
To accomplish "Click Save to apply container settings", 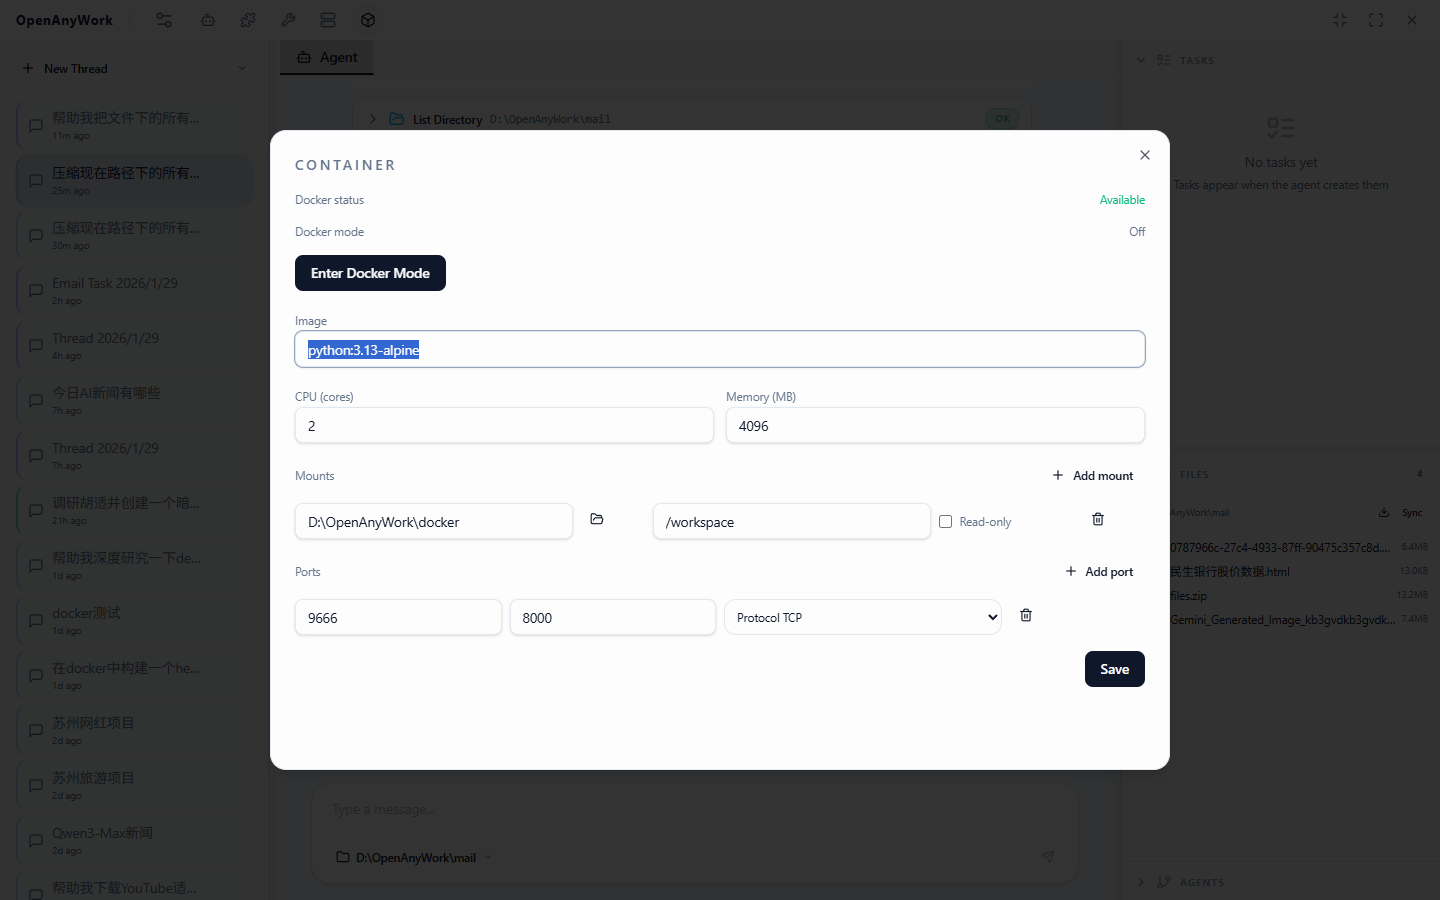I will [1114, 669].
